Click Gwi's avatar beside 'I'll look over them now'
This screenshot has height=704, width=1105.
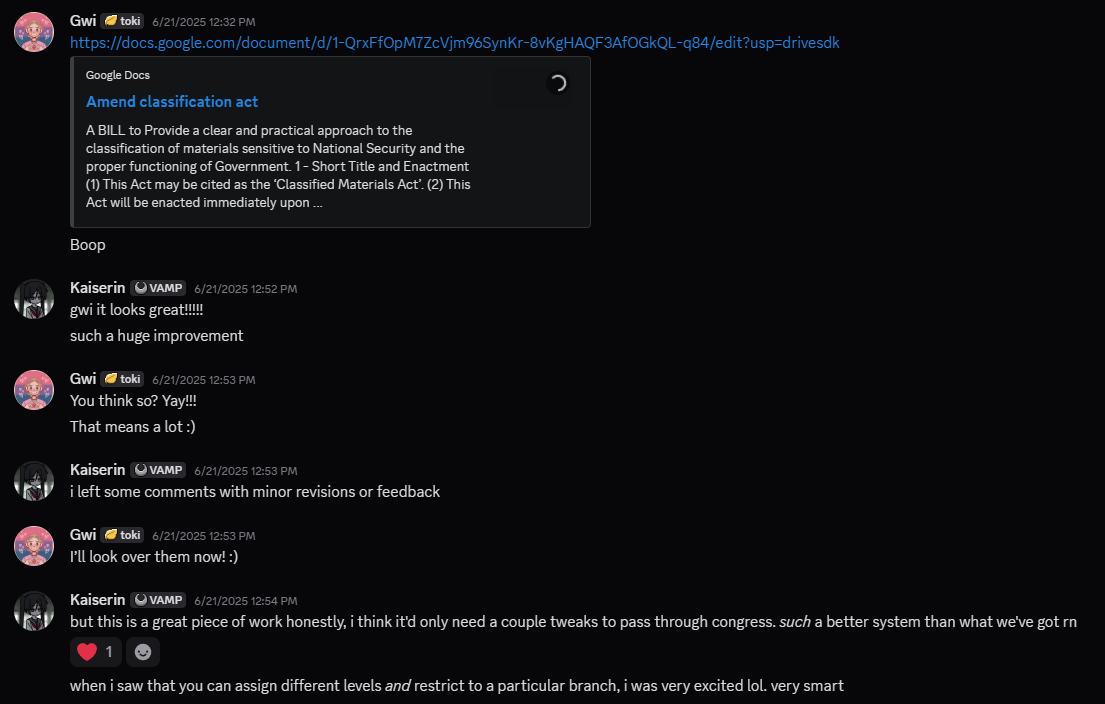click(x=34, y=546)
